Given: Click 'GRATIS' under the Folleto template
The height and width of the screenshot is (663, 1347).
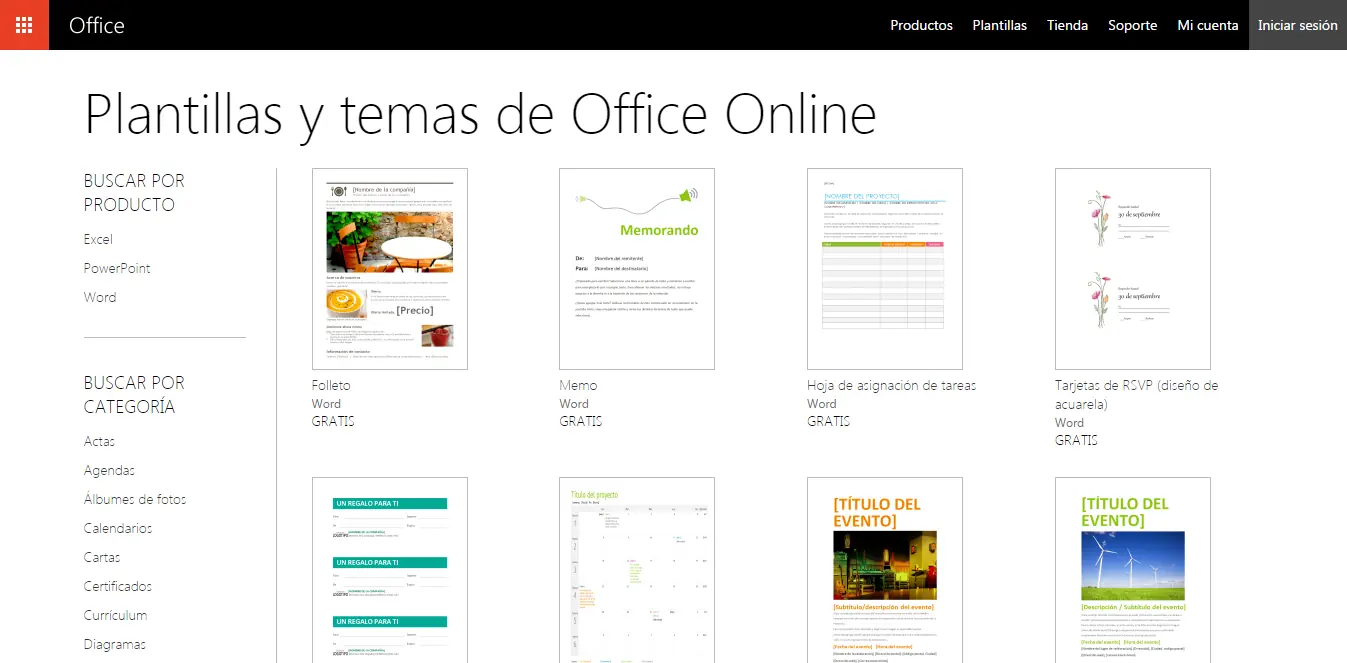Looking at the screenshot, I should tap(333, 421).
